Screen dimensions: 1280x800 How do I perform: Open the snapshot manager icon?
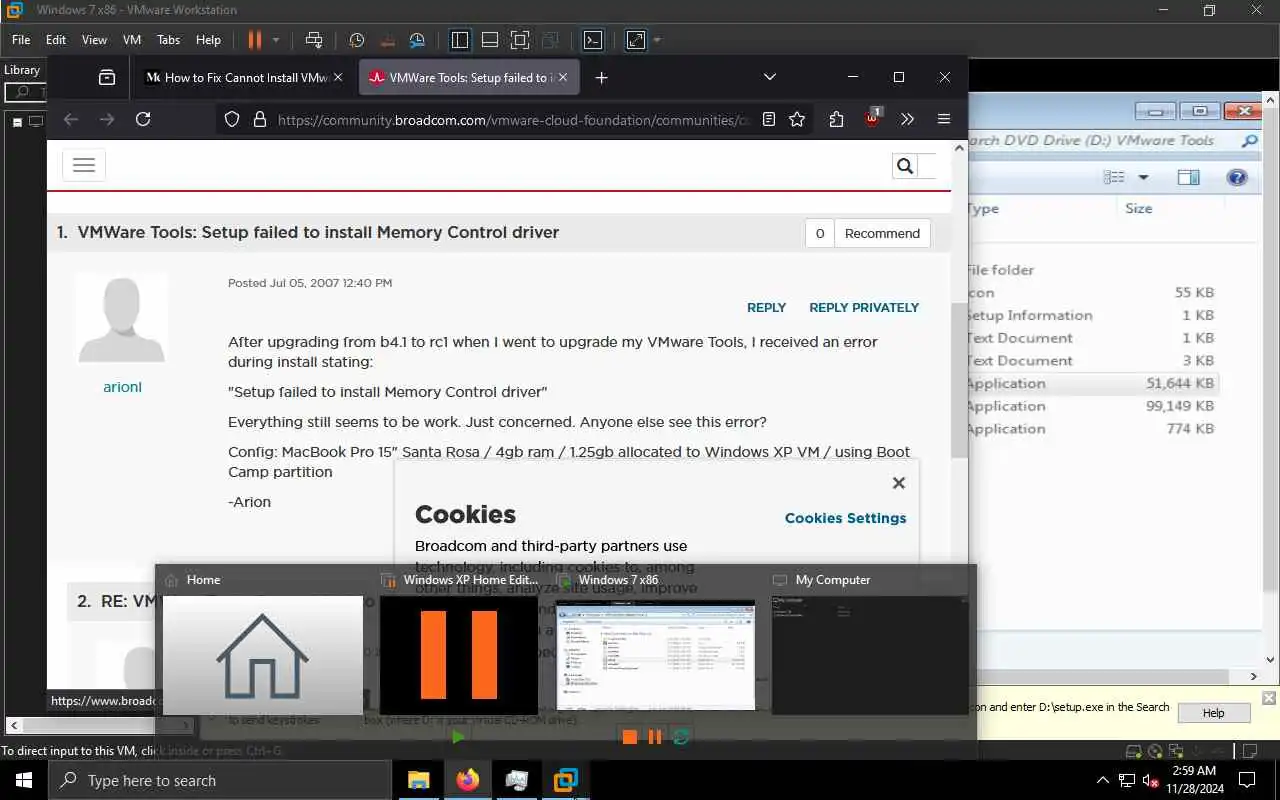(x=418, y=40)
